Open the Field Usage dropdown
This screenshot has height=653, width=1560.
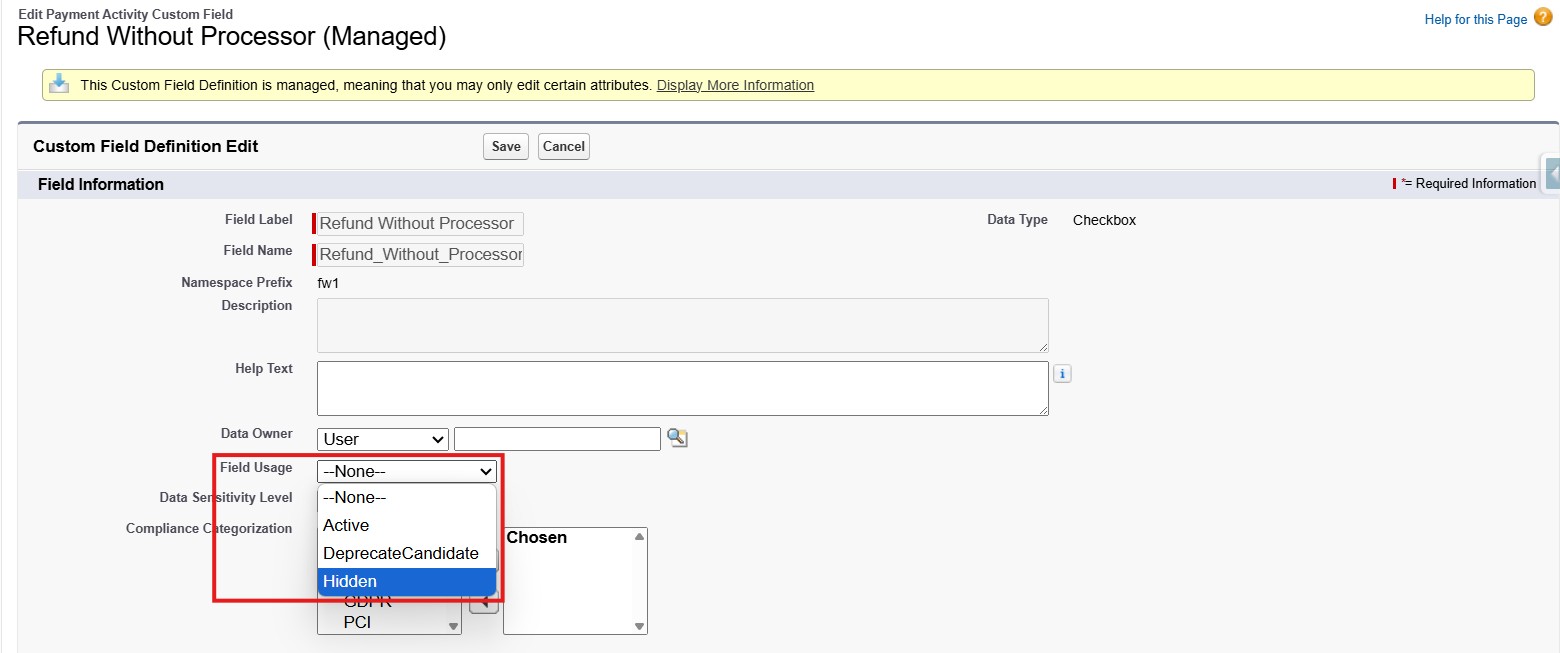[407, 471]
